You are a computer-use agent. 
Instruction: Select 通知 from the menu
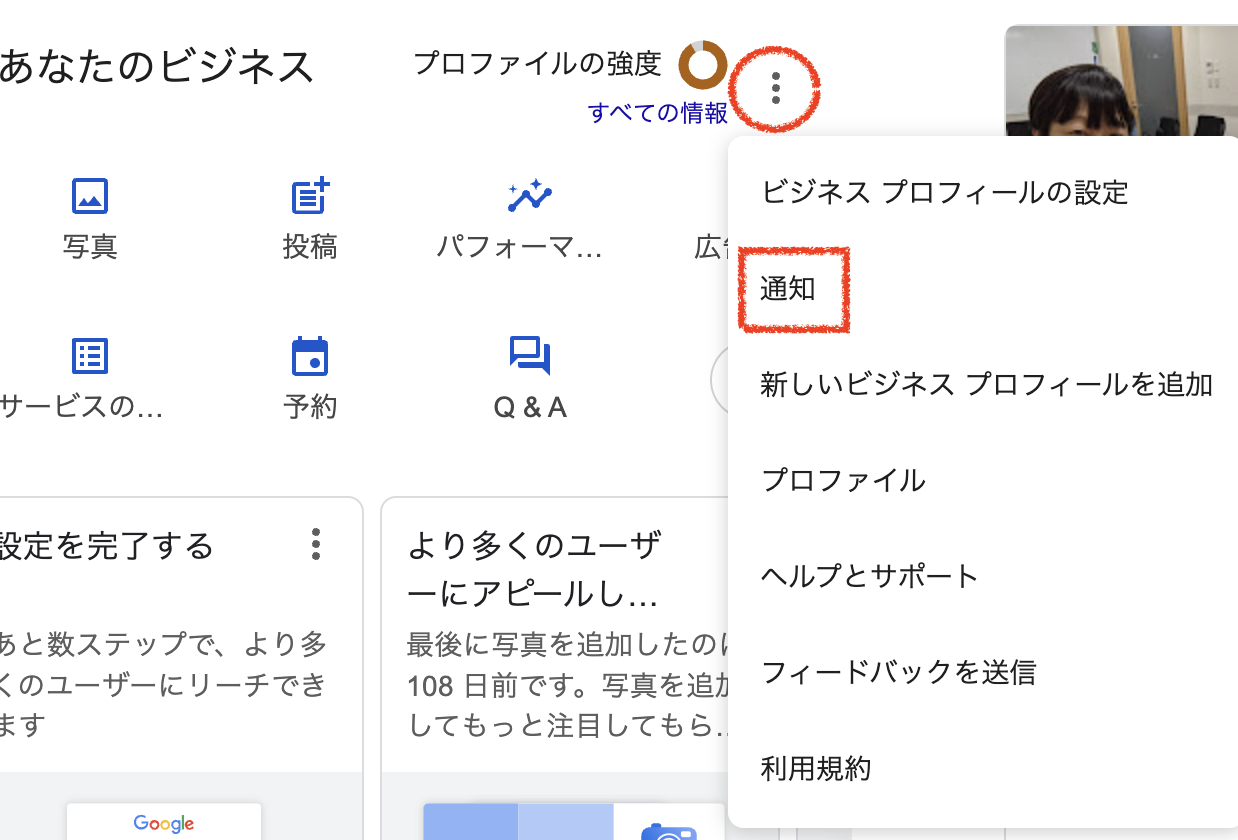(791, 289)
